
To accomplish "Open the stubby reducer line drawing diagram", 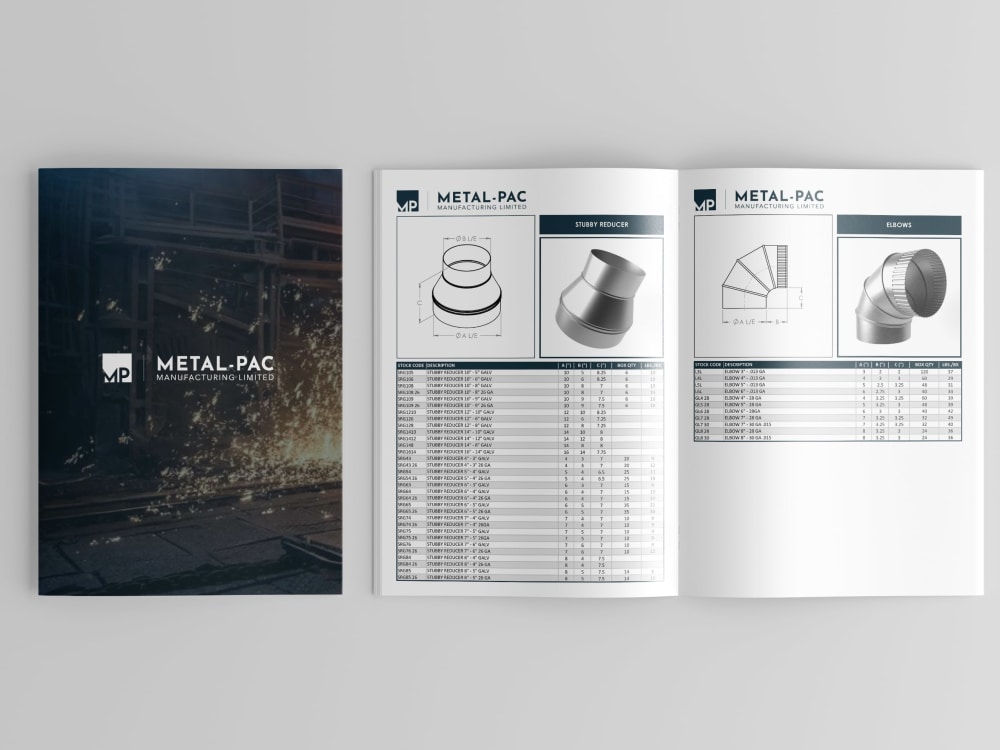I will pyautogui.click(x=466, y=286).
